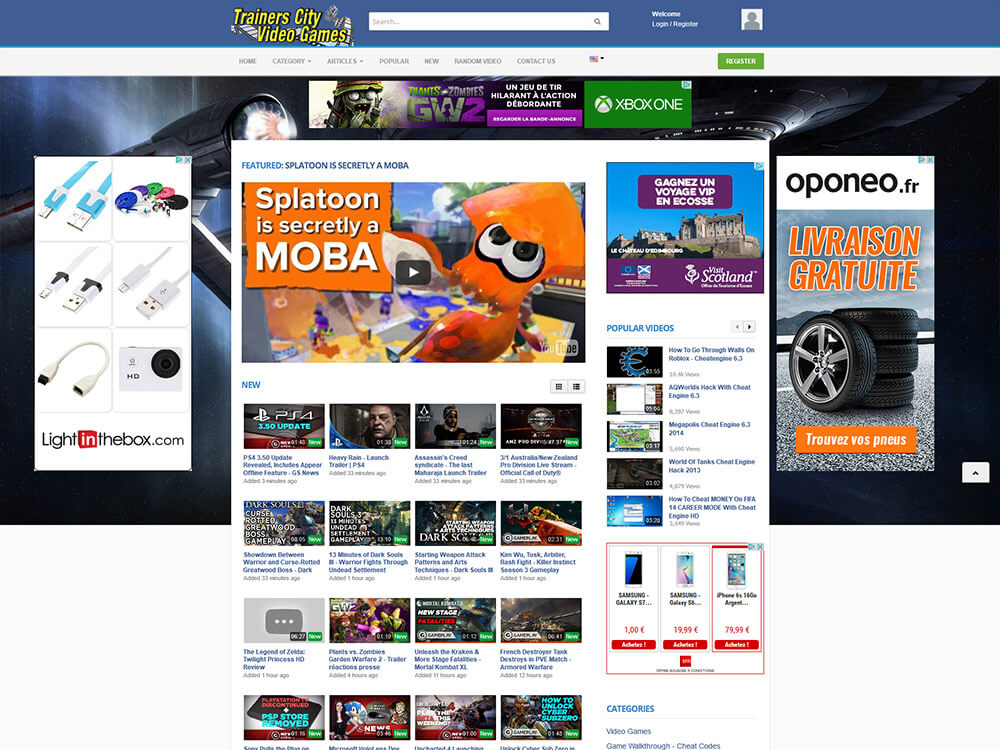Open 'How To Cheat MONEY On FIFA 14' link
The image size is (1000, 750).
[x=712, y=508]
